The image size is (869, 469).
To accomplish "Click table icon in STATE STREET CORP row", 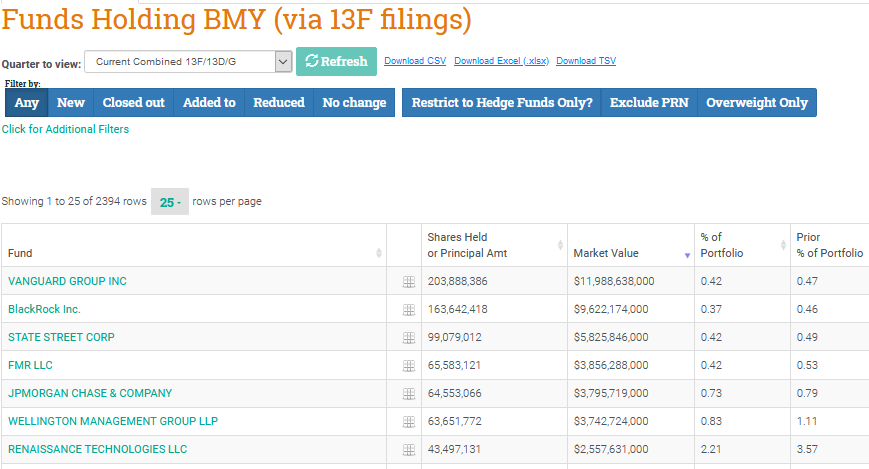I will point(408,338).
